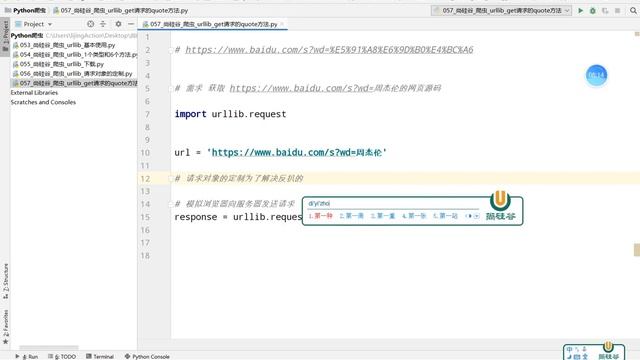Viewport: 640px width, 360px height.
Task: Click the baidu URL link on line 2
Action: (329, 50)
